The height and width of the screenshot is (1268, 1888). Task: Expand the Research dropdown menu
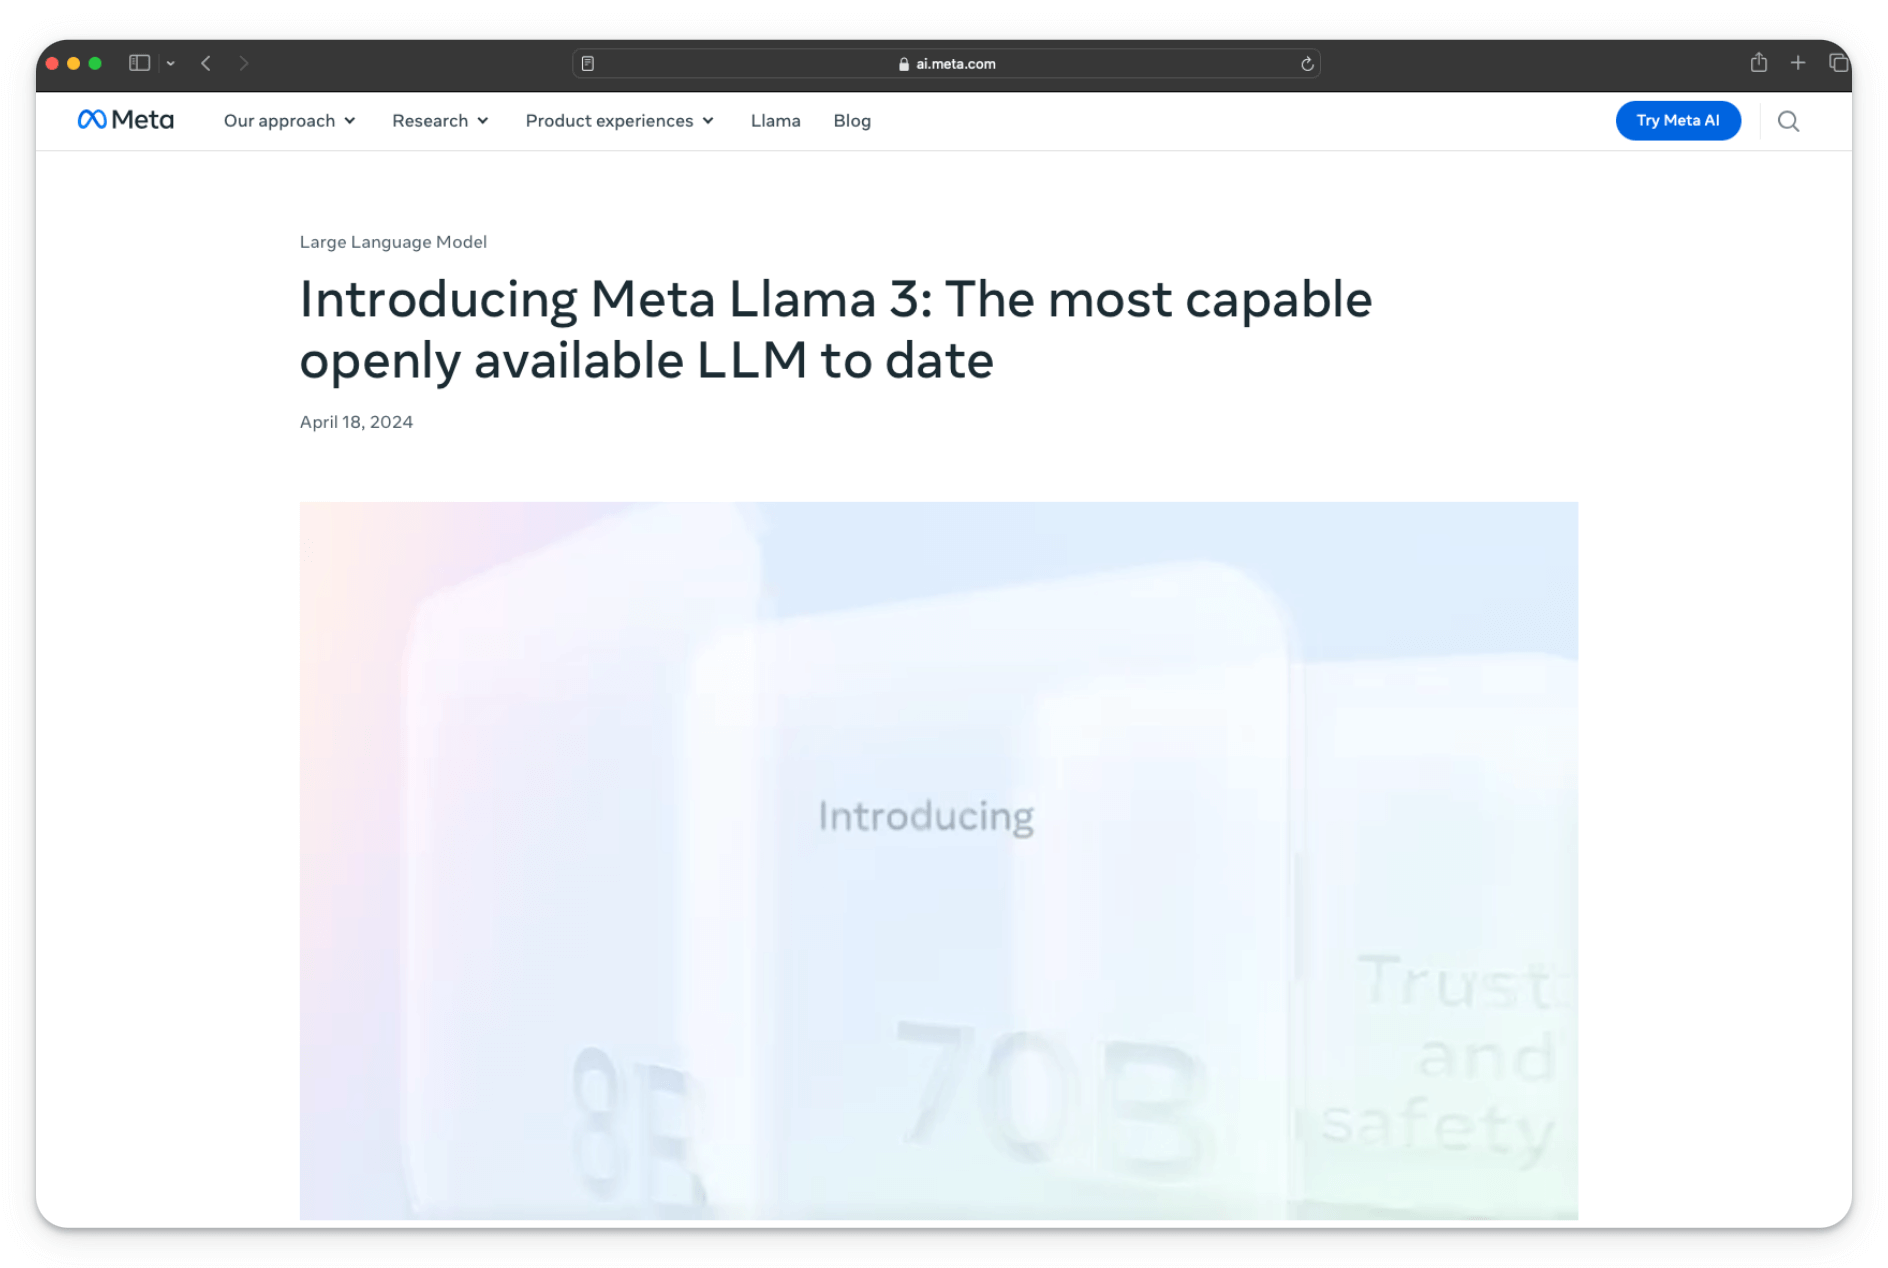(x=440, y=121)
